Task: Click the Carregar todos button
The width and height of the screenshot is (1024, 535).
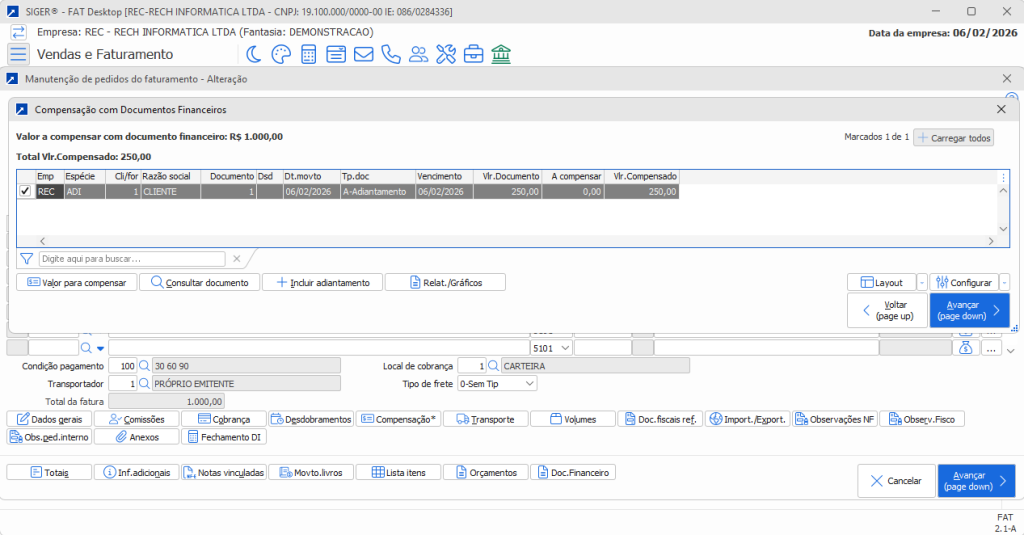Action: pos(953,138)
